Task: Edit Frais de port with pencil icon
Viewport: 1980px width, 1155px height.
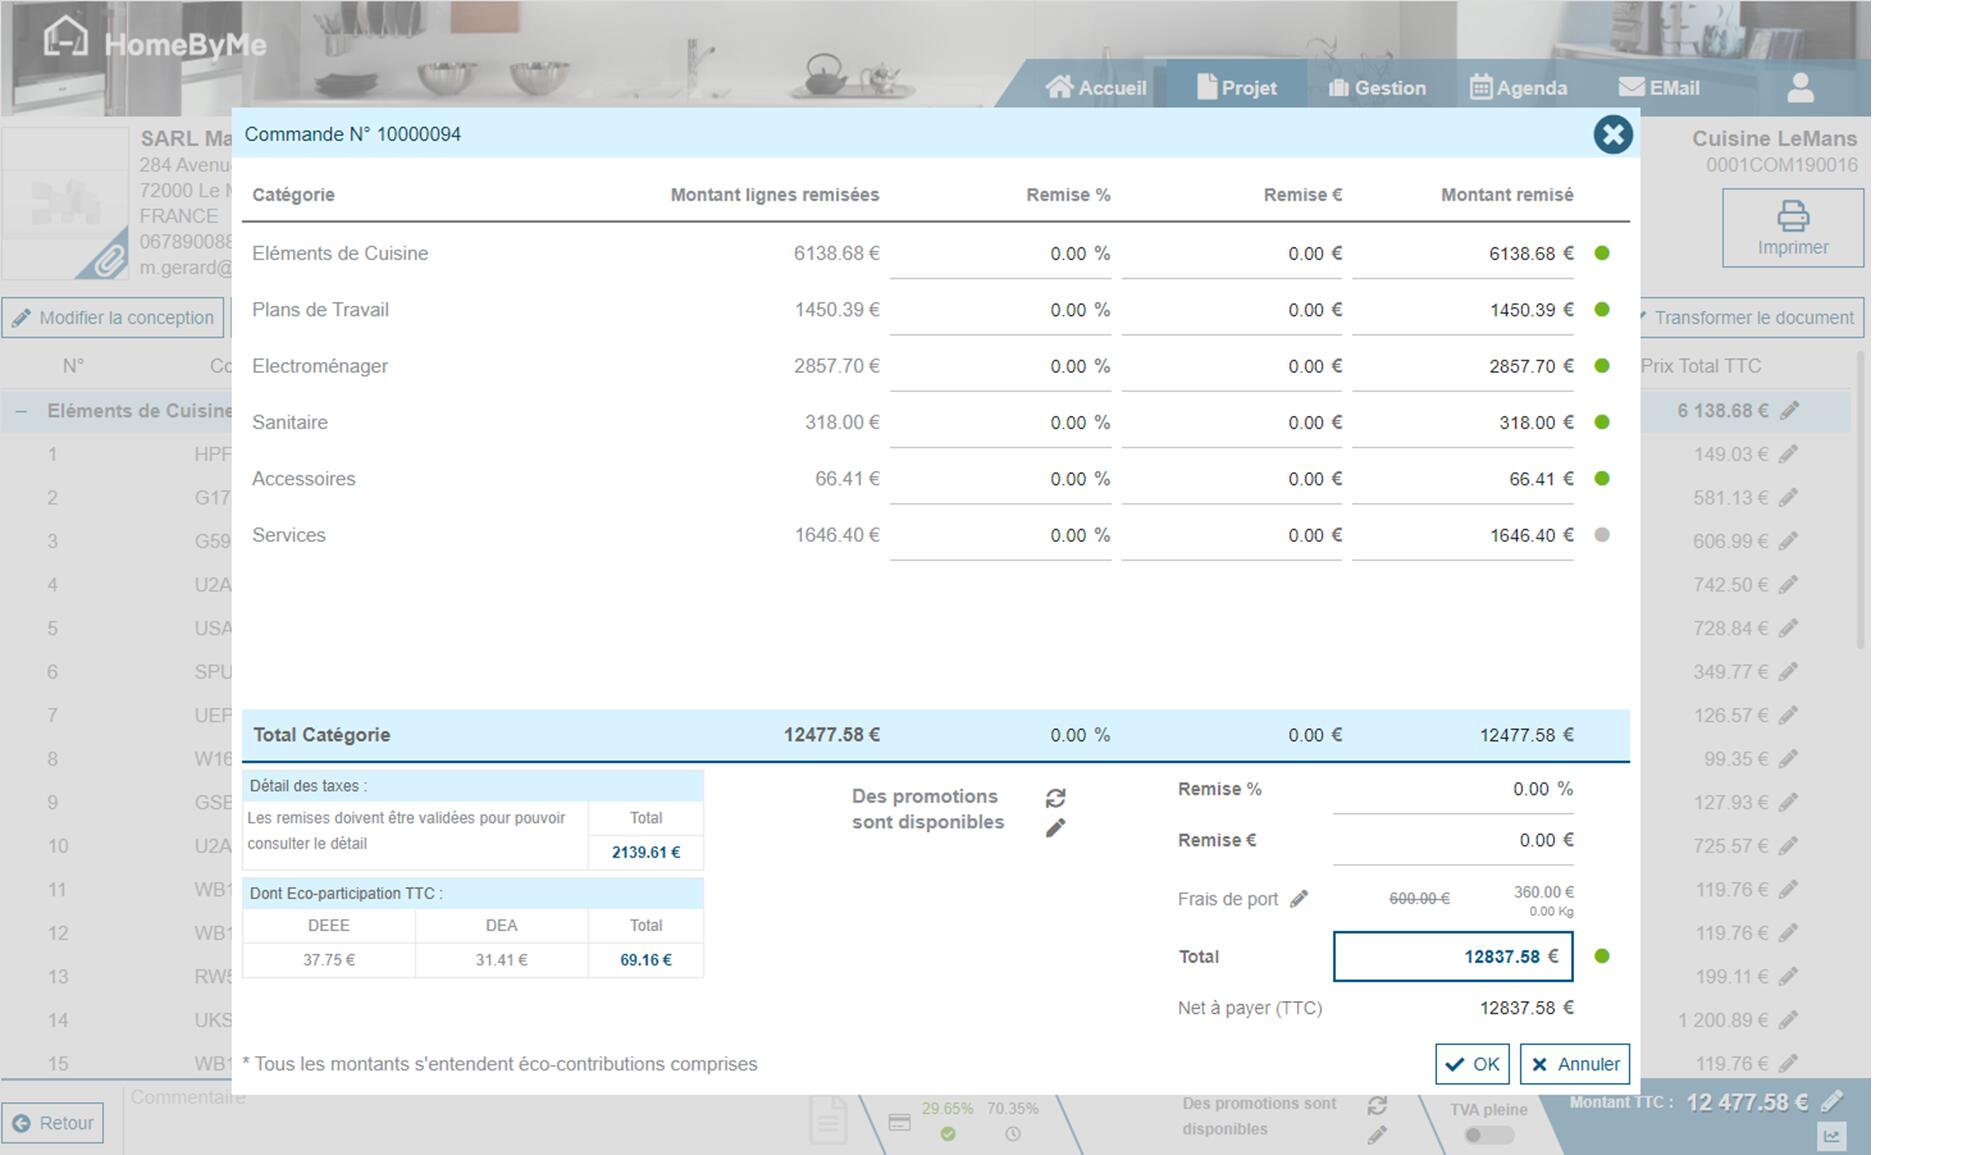Action: click(1298, 899)
